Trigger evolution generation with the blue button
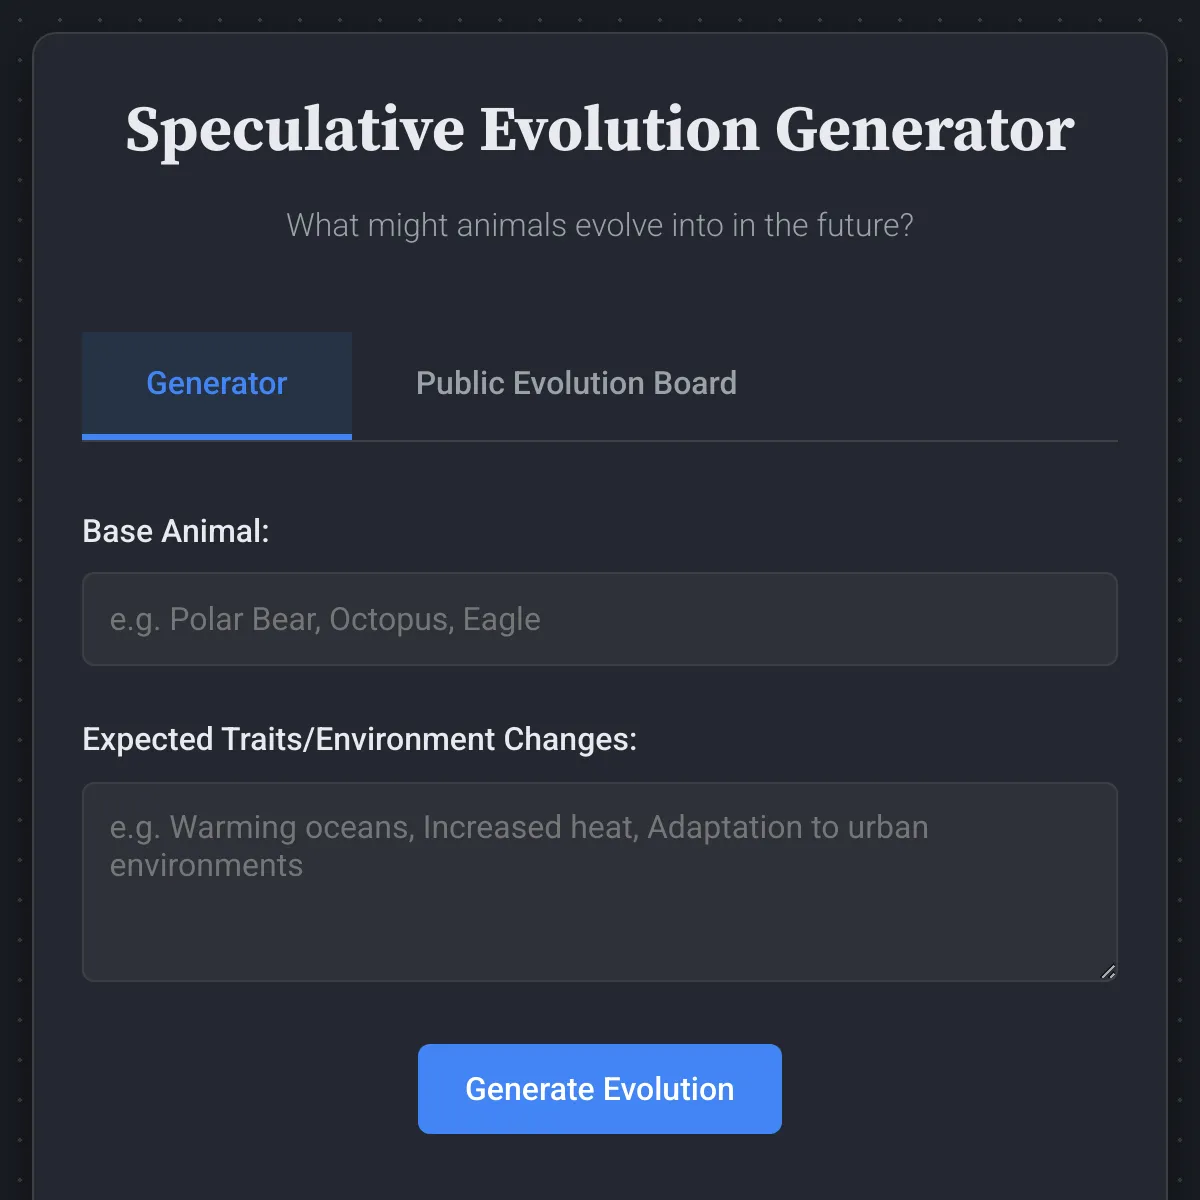Viewport: 1200px width, 1200px height. pyautogui.click(x=599, y=1089)
